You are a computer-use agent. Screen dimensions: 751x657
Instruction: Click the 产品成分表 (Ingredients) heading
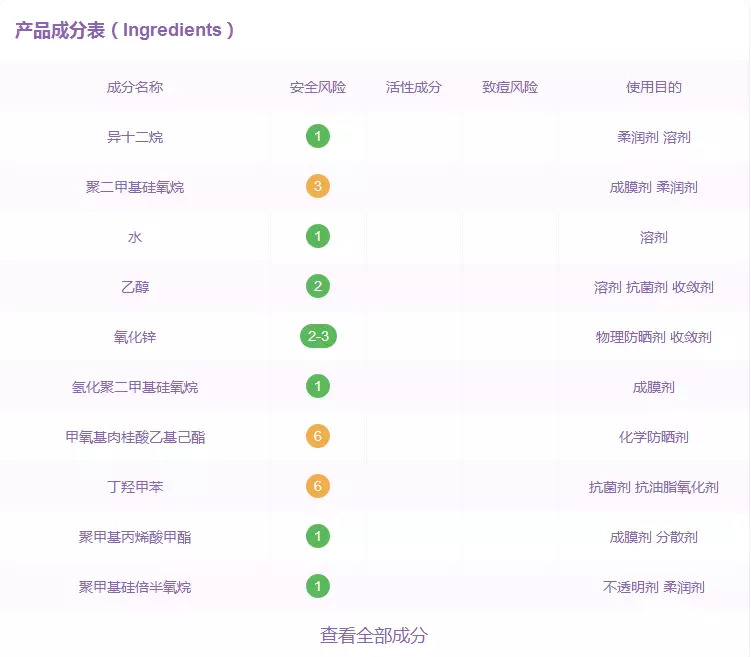click(x=125, y=30)
